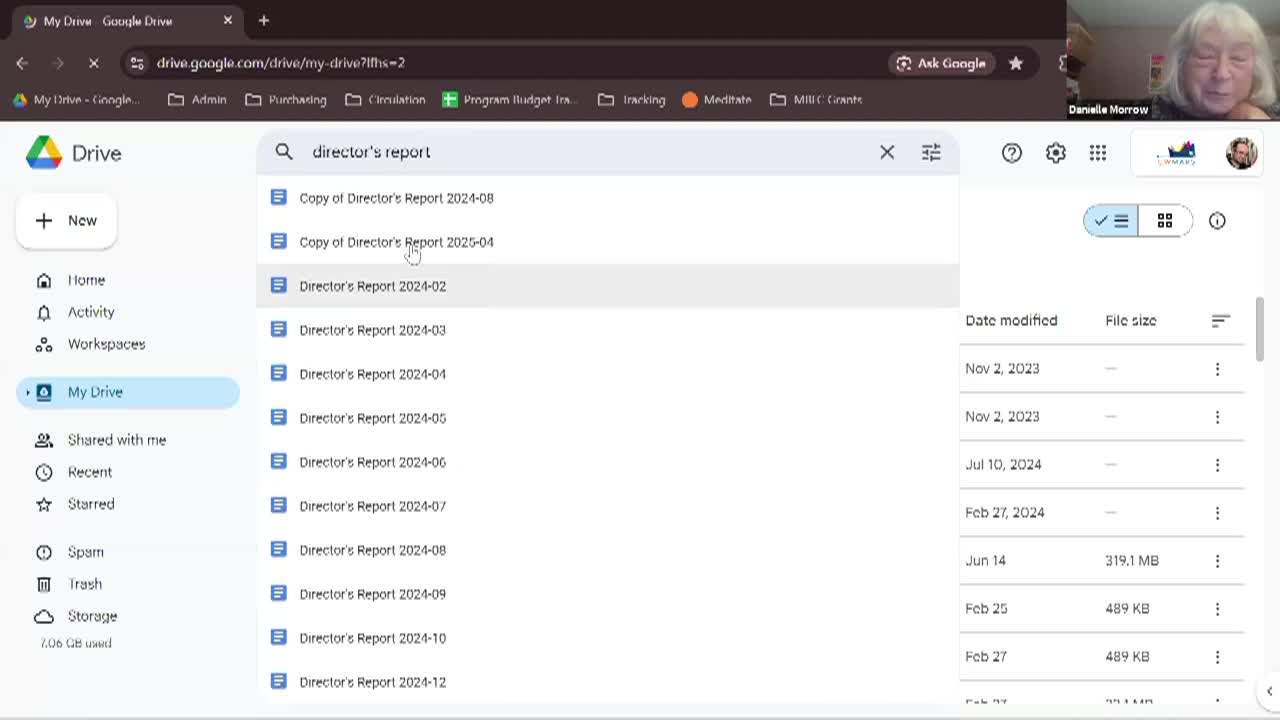Open the Trash section

84,584
